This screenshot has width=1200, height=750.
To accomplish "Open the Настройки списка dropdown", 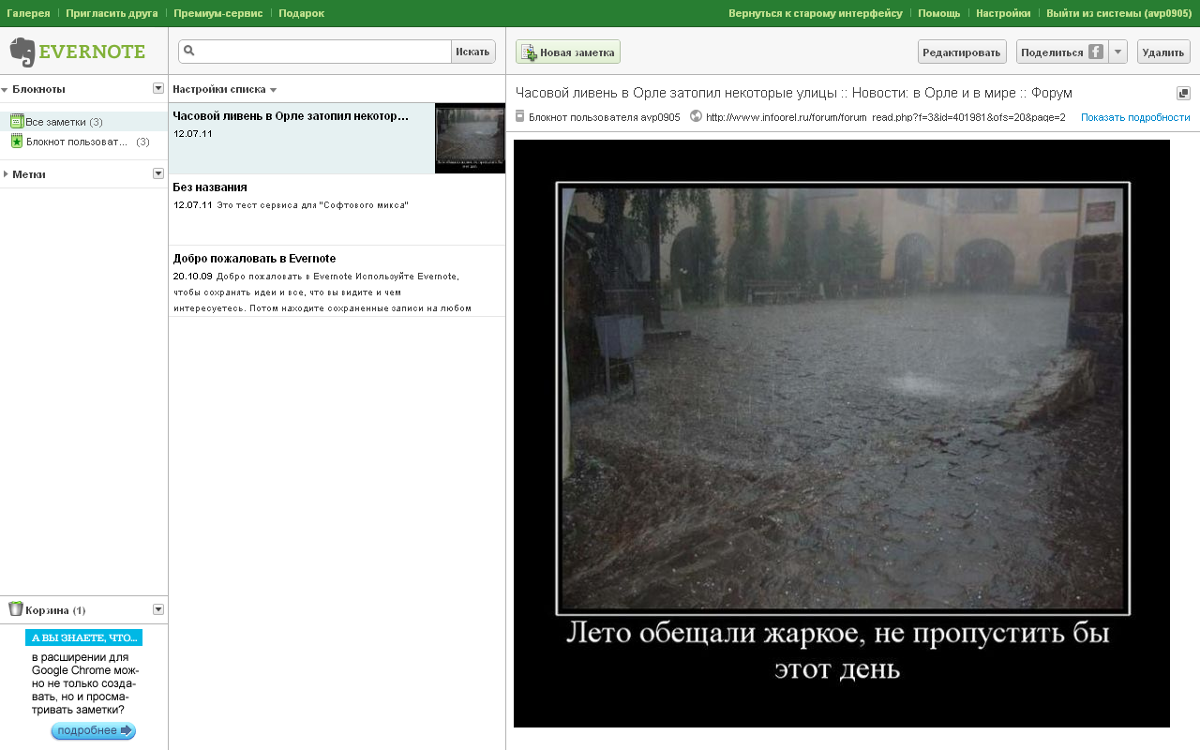I will point(224,89).
